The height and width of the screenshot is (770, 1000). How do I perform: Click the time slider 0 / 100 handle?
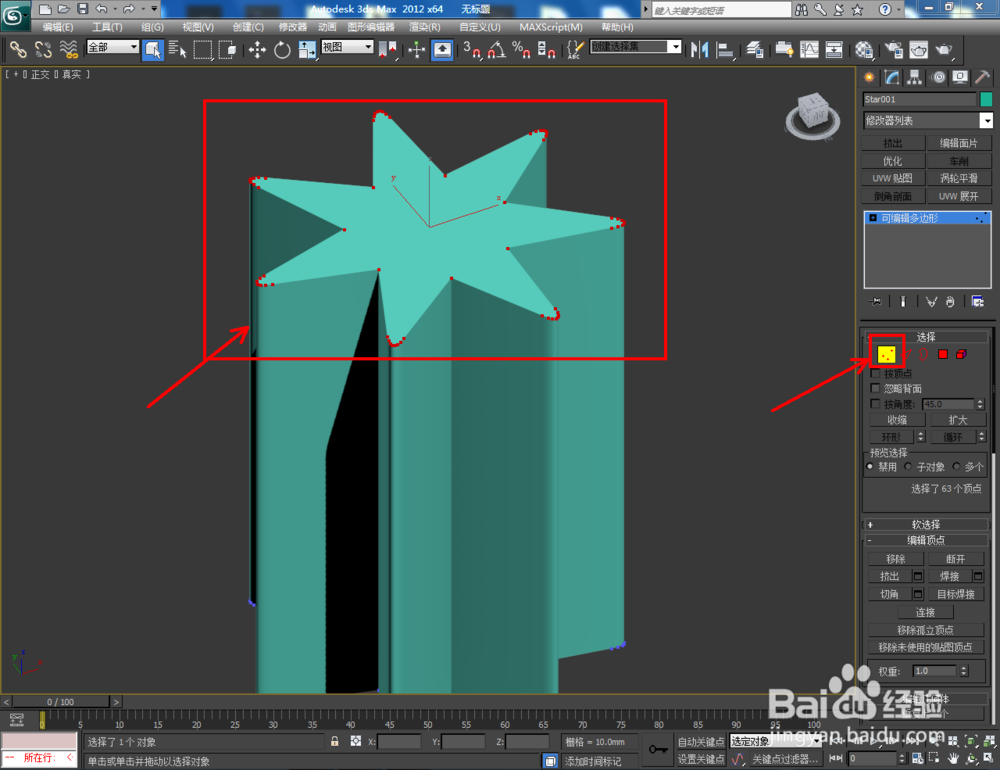coord(61,702)
